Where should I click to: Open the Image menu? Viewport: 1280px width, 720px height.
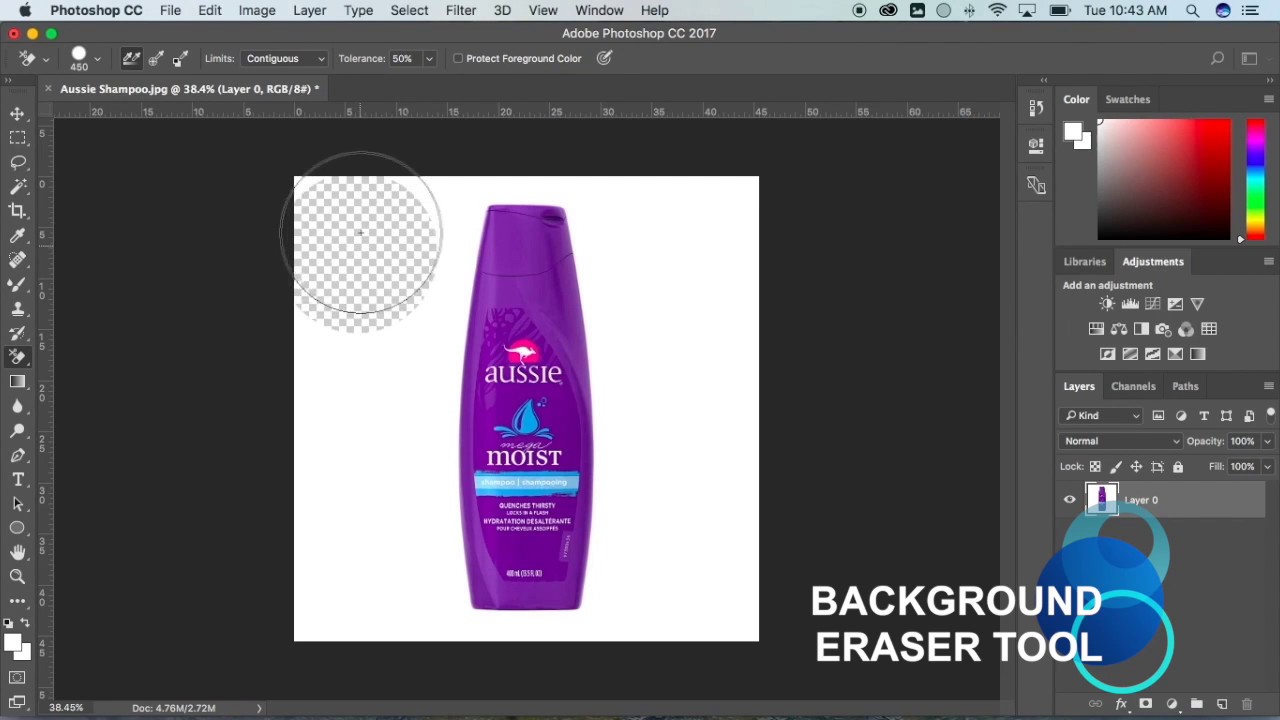click(x=257, y=10)
